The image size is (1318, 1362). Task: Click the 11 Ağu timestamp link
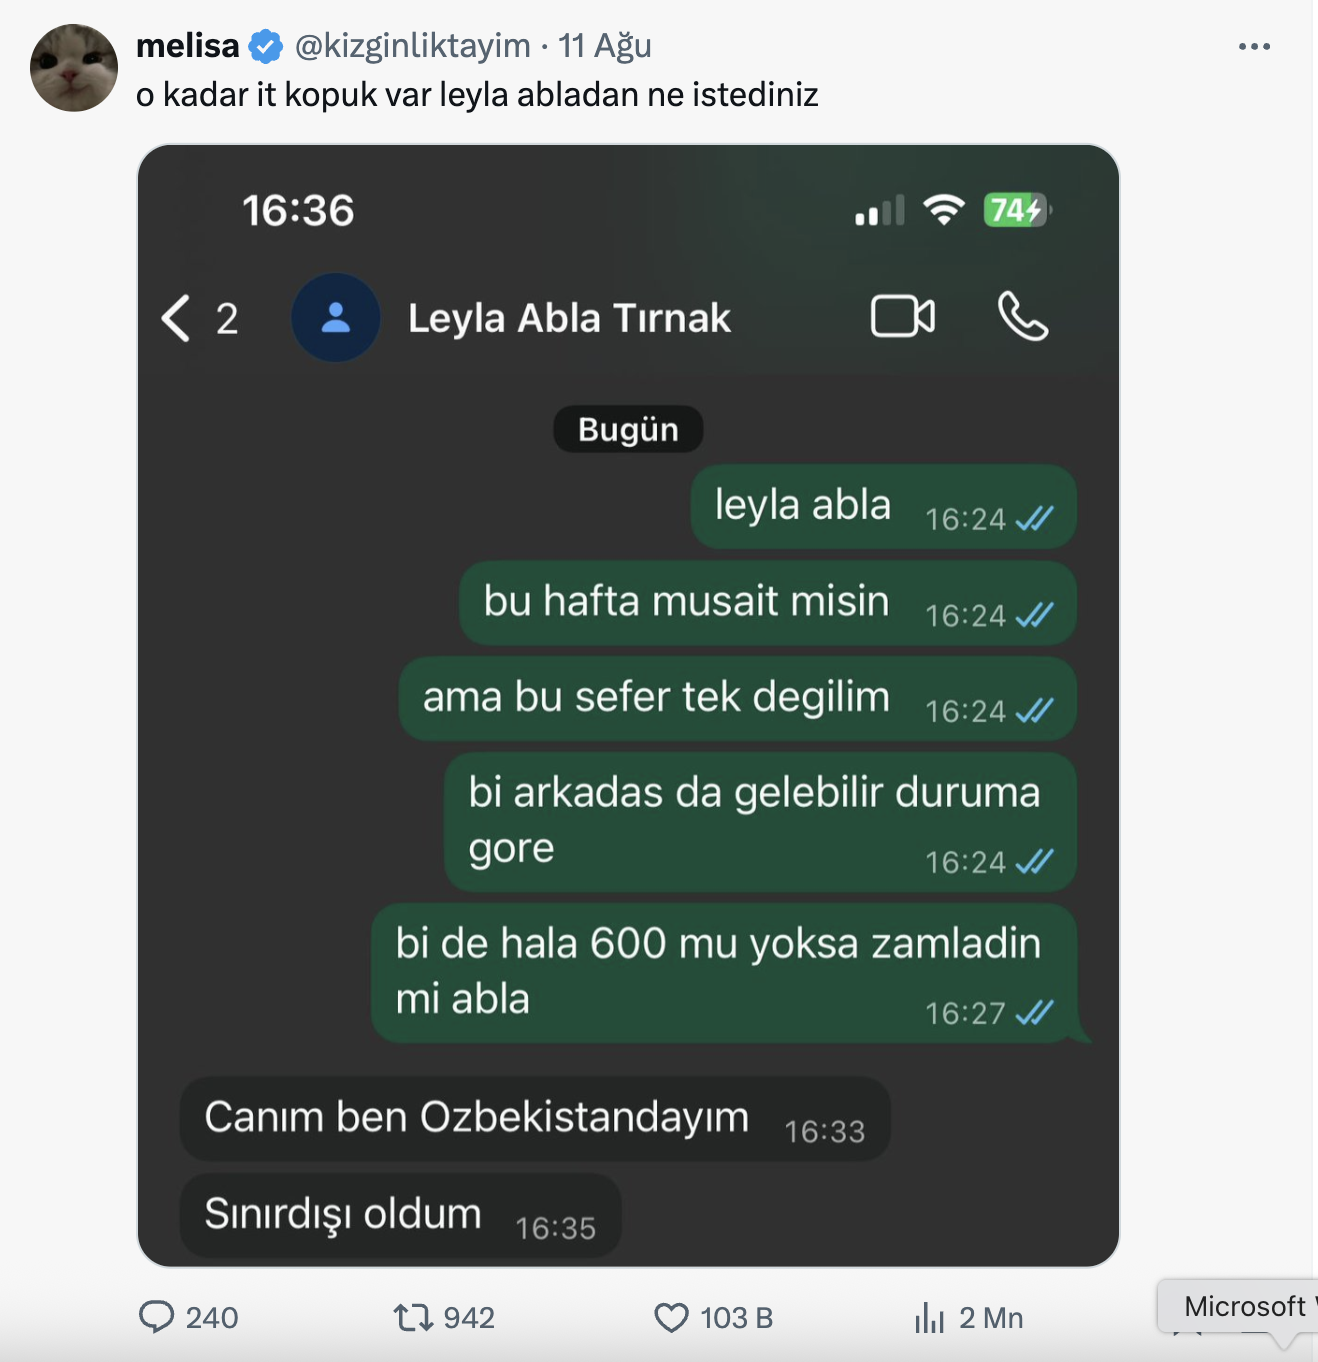click(x=605, y=46)
